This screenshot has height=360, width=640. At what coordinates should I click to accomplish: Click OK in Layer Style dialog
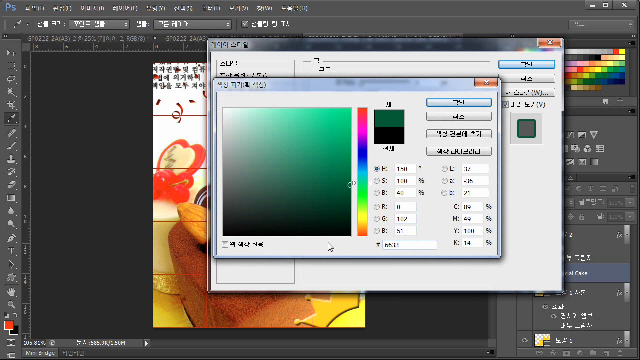(527, 64)
